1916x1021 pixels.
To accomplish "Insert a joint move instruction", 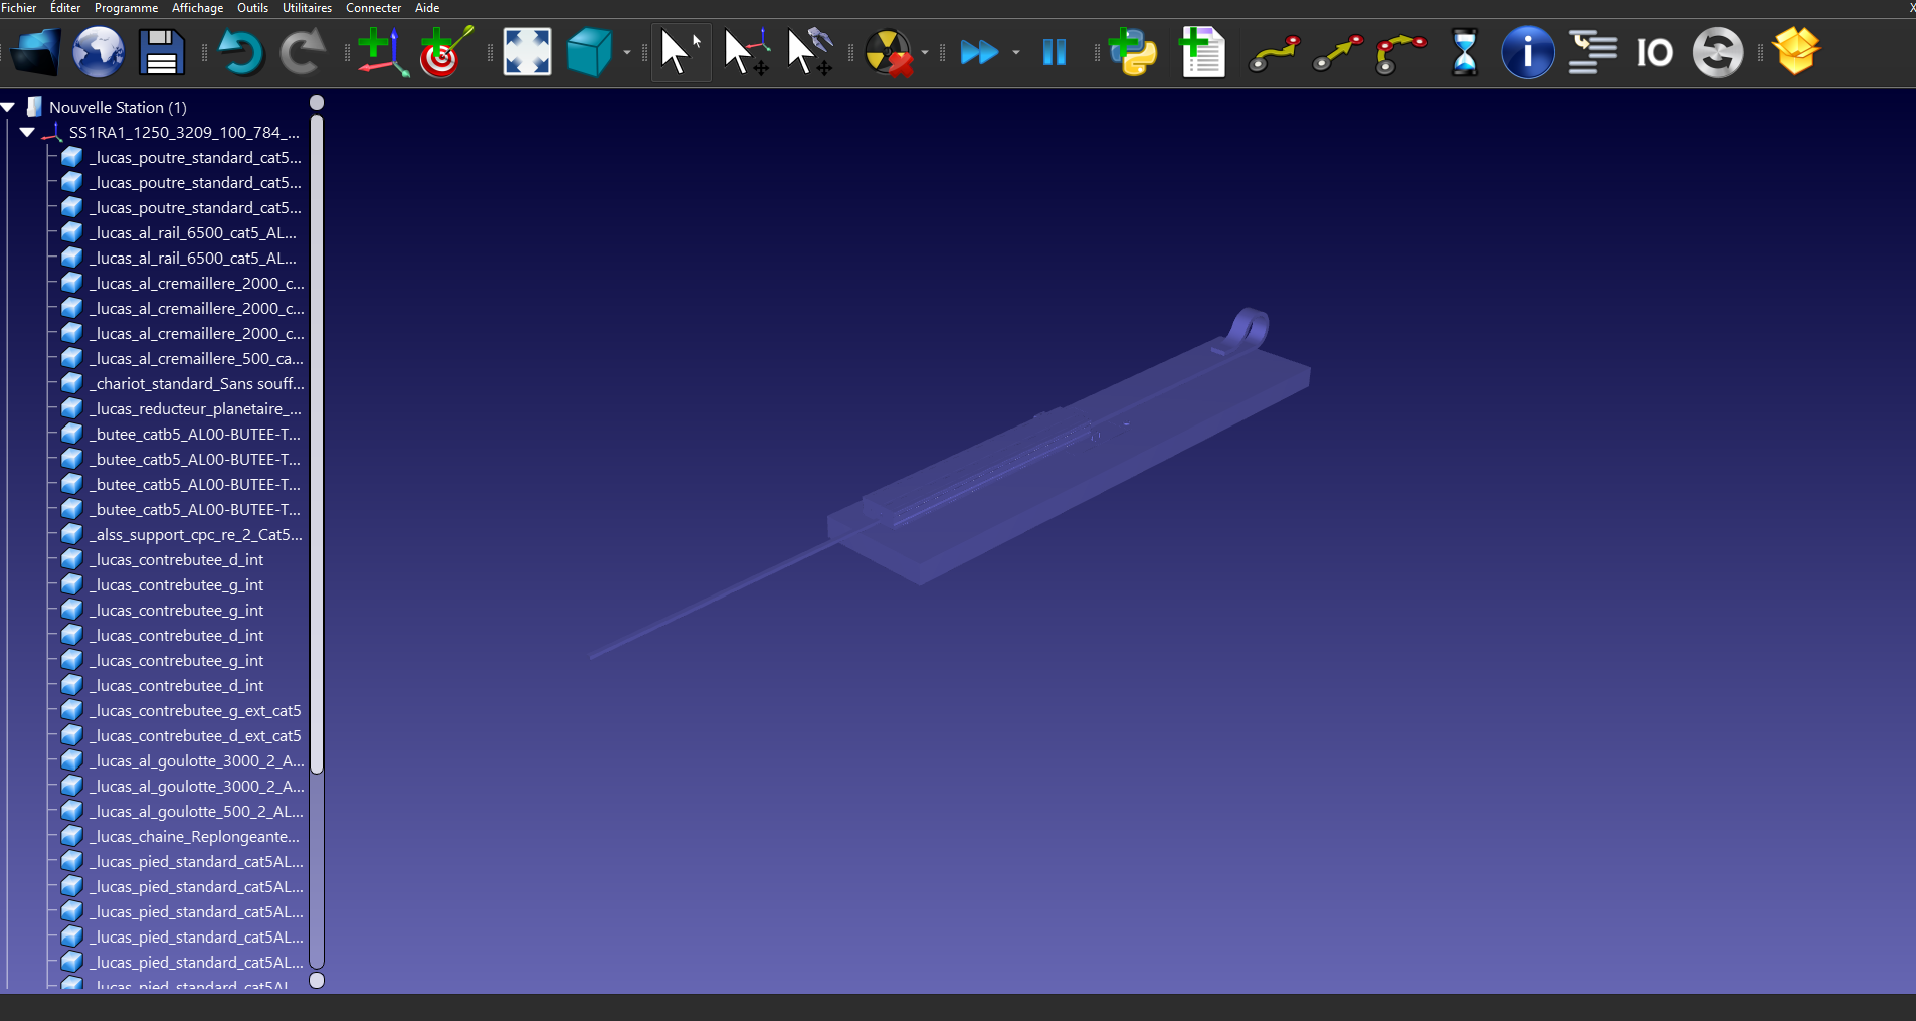I will 1274,52.
